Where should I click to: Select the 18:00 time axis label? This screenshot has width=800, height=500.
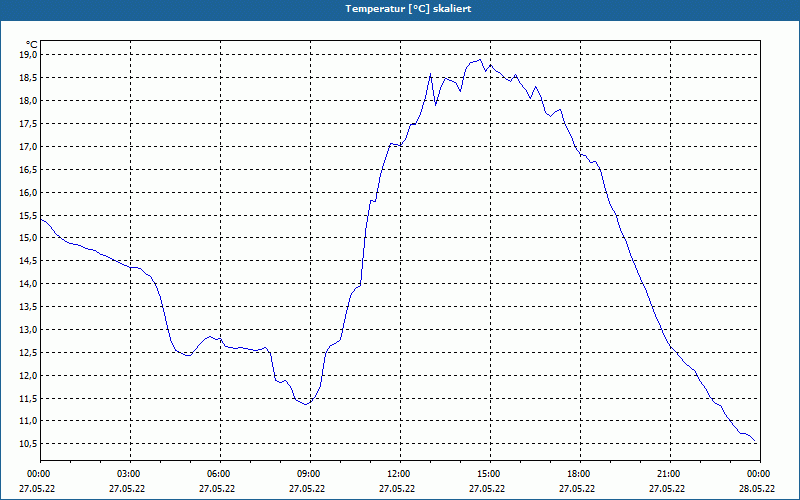(577, 474)
